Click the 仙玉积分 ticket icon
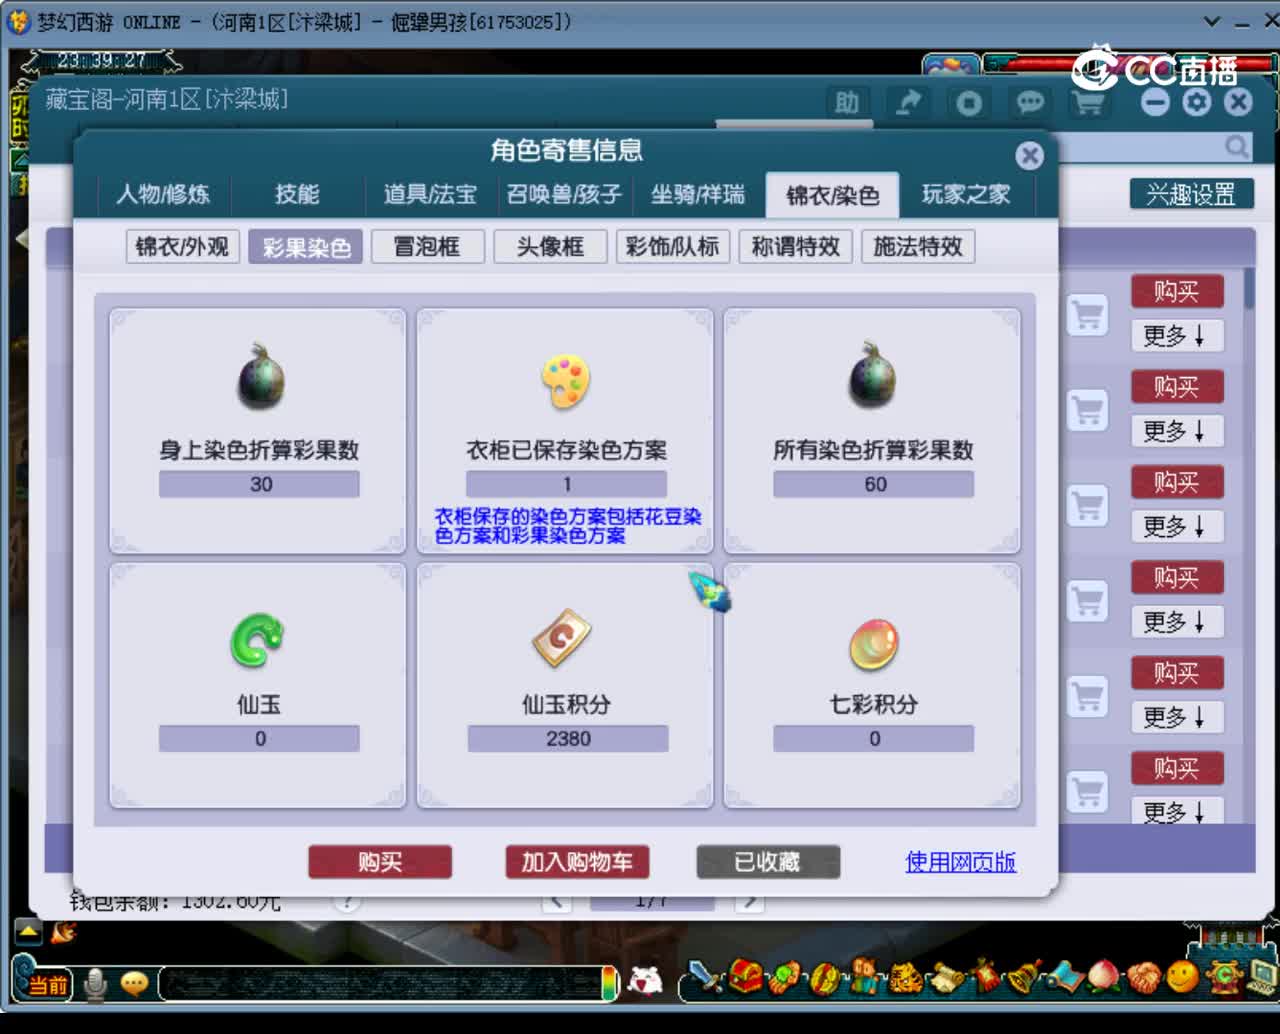 563,638
